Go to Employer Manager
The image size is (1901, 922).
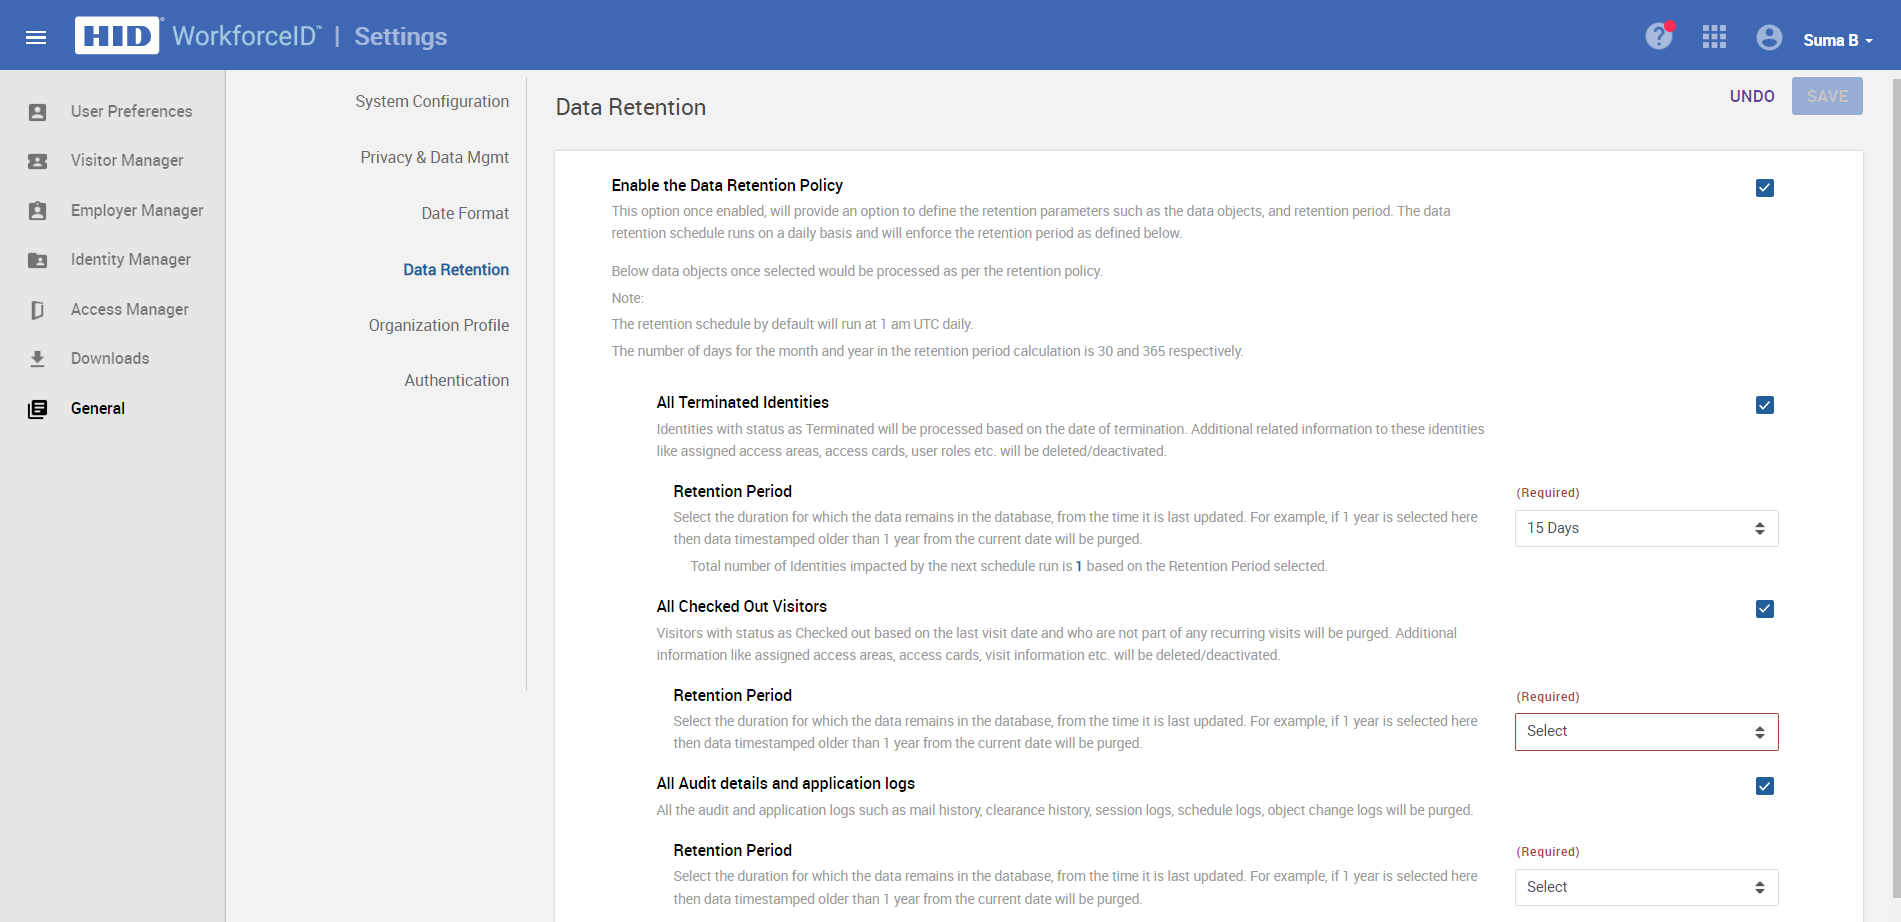click(137, 210)
